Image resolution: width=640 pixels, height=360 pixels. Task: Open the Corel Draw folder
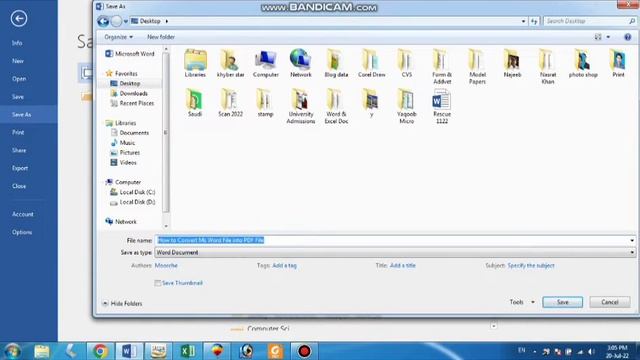(x=371, y=63)
